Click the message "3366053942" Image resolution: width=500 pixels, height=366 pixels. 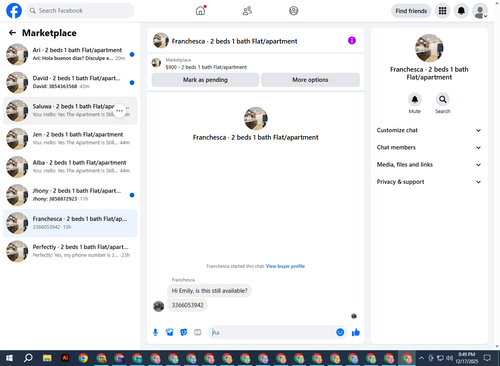[x=187, y=305]
